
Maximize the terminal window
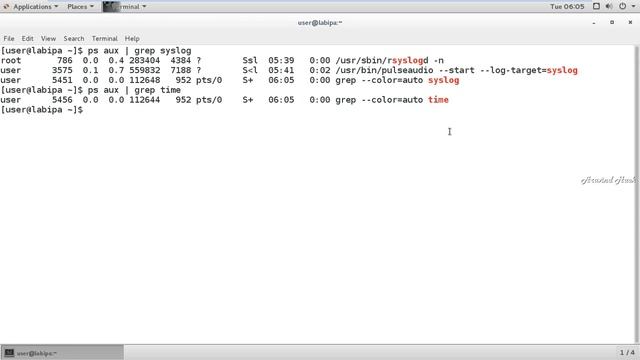pyautogui.click(x=612, y=22)
